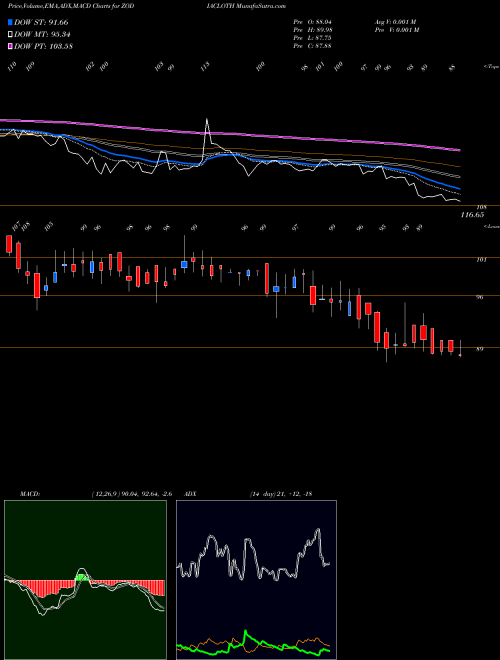Click the 116.65 price label
This screenshot has height=660, width=500.
click(x=473, y=215)
